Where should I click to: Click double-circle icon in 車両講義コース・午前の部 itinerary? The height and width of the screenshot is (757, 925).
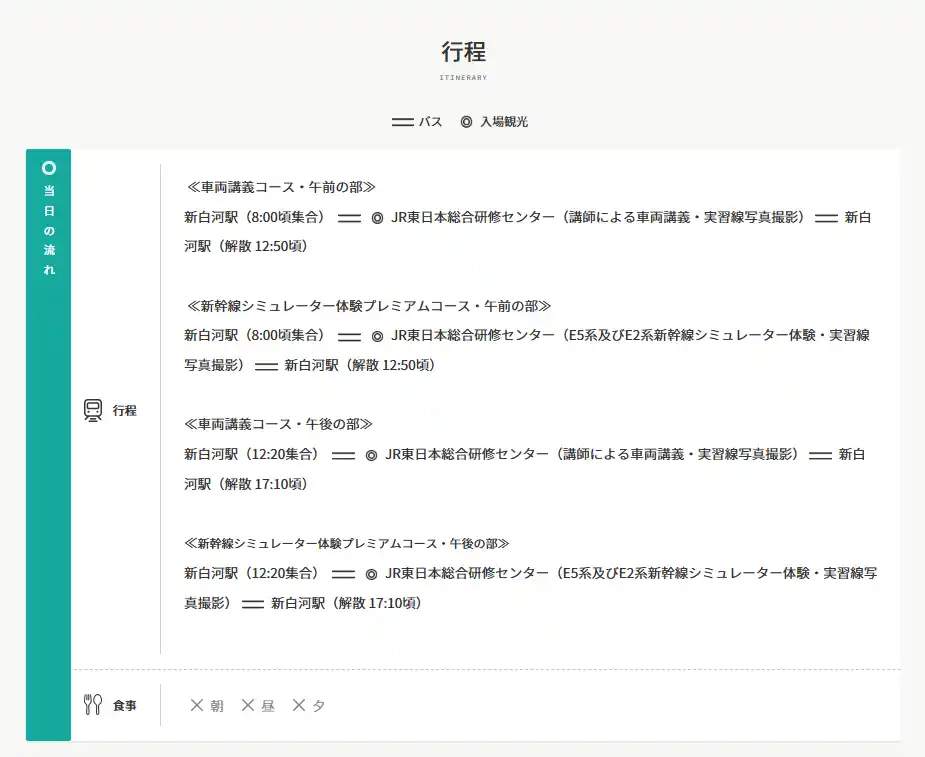click(x=377, y=217)
